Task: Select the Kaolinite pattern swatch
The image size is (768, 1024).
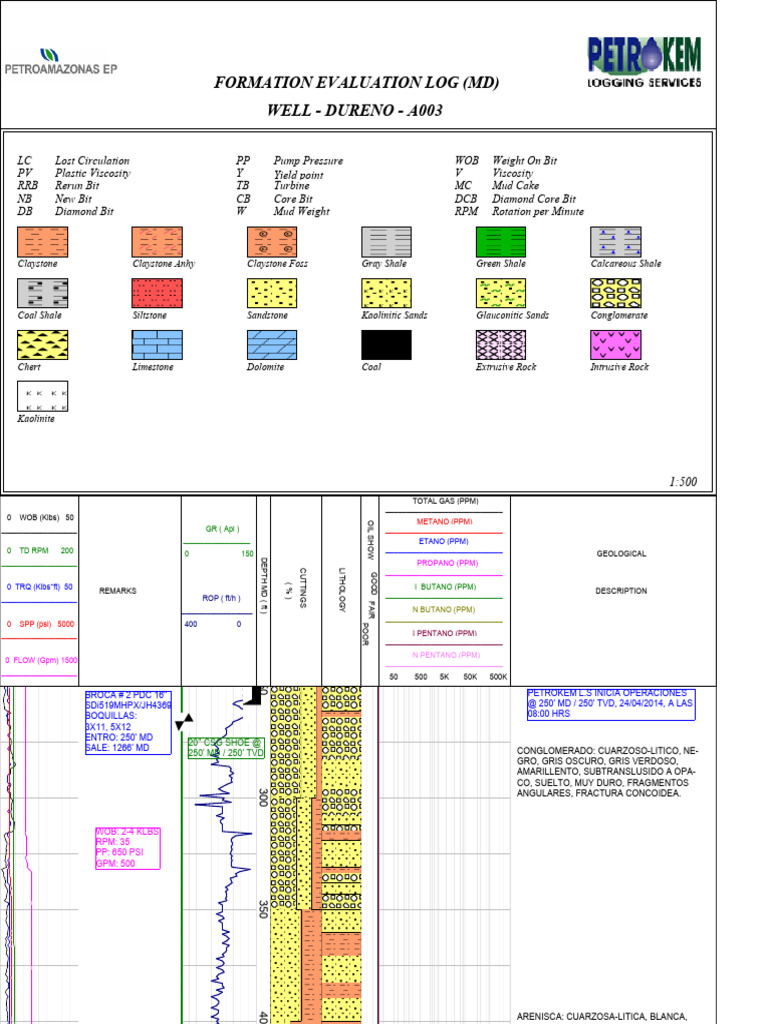Action: pos(42,396)
